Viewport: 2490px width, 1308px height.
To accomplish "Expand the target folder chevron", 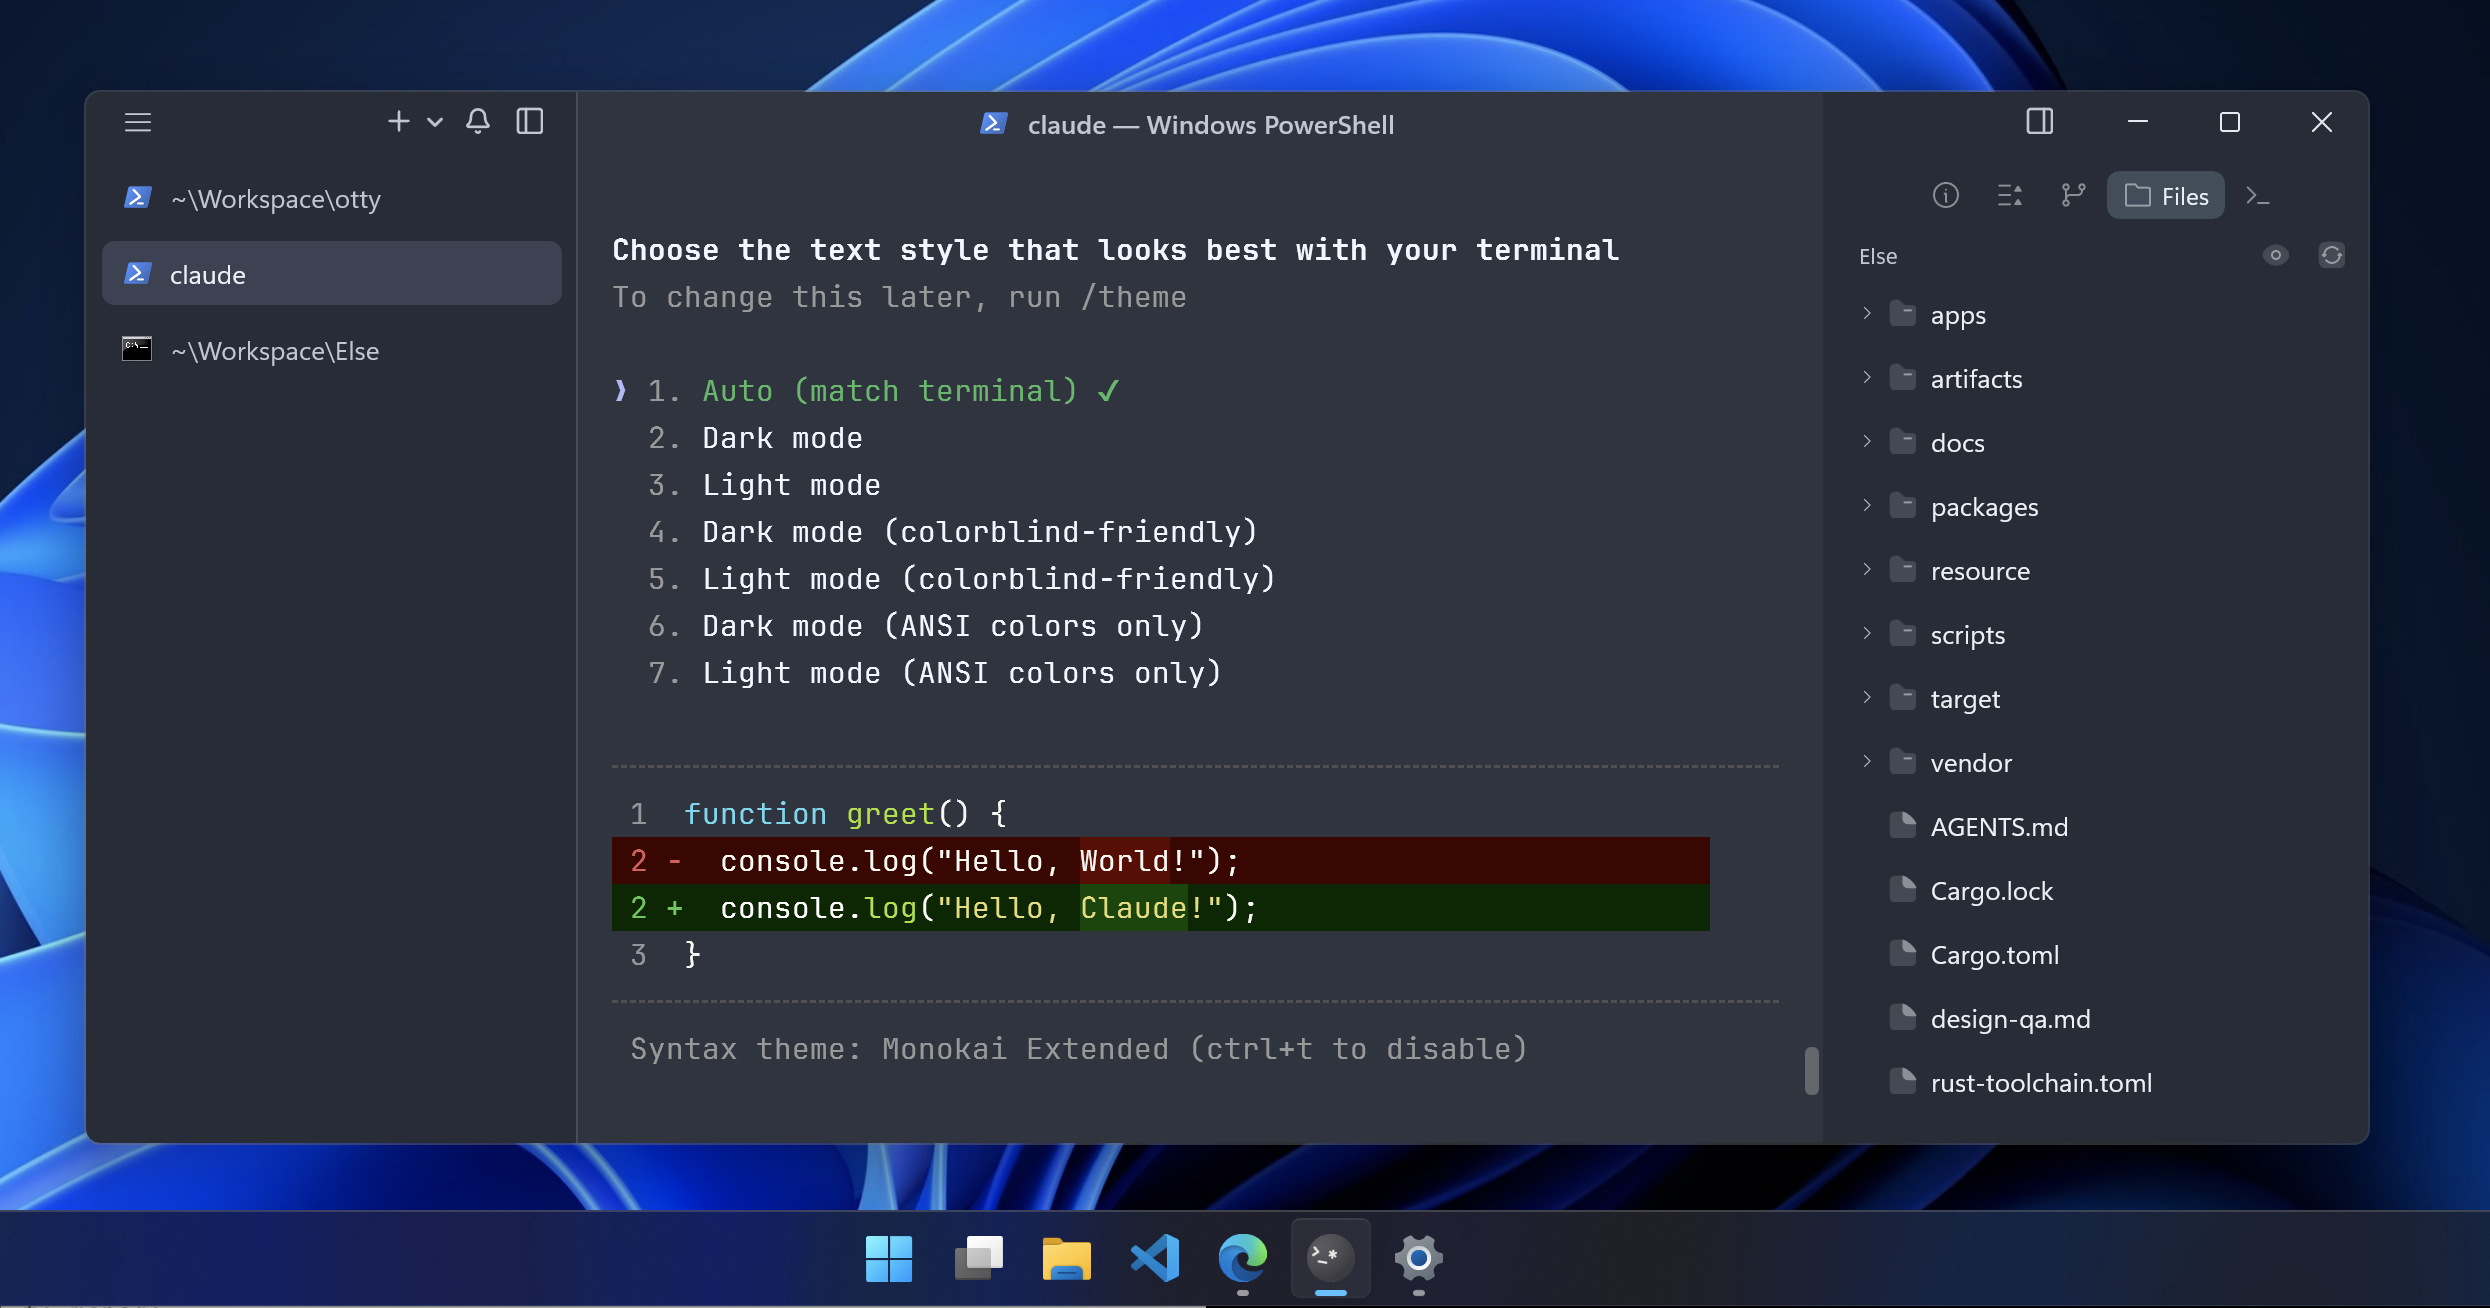I will (x=1867, y=697).
